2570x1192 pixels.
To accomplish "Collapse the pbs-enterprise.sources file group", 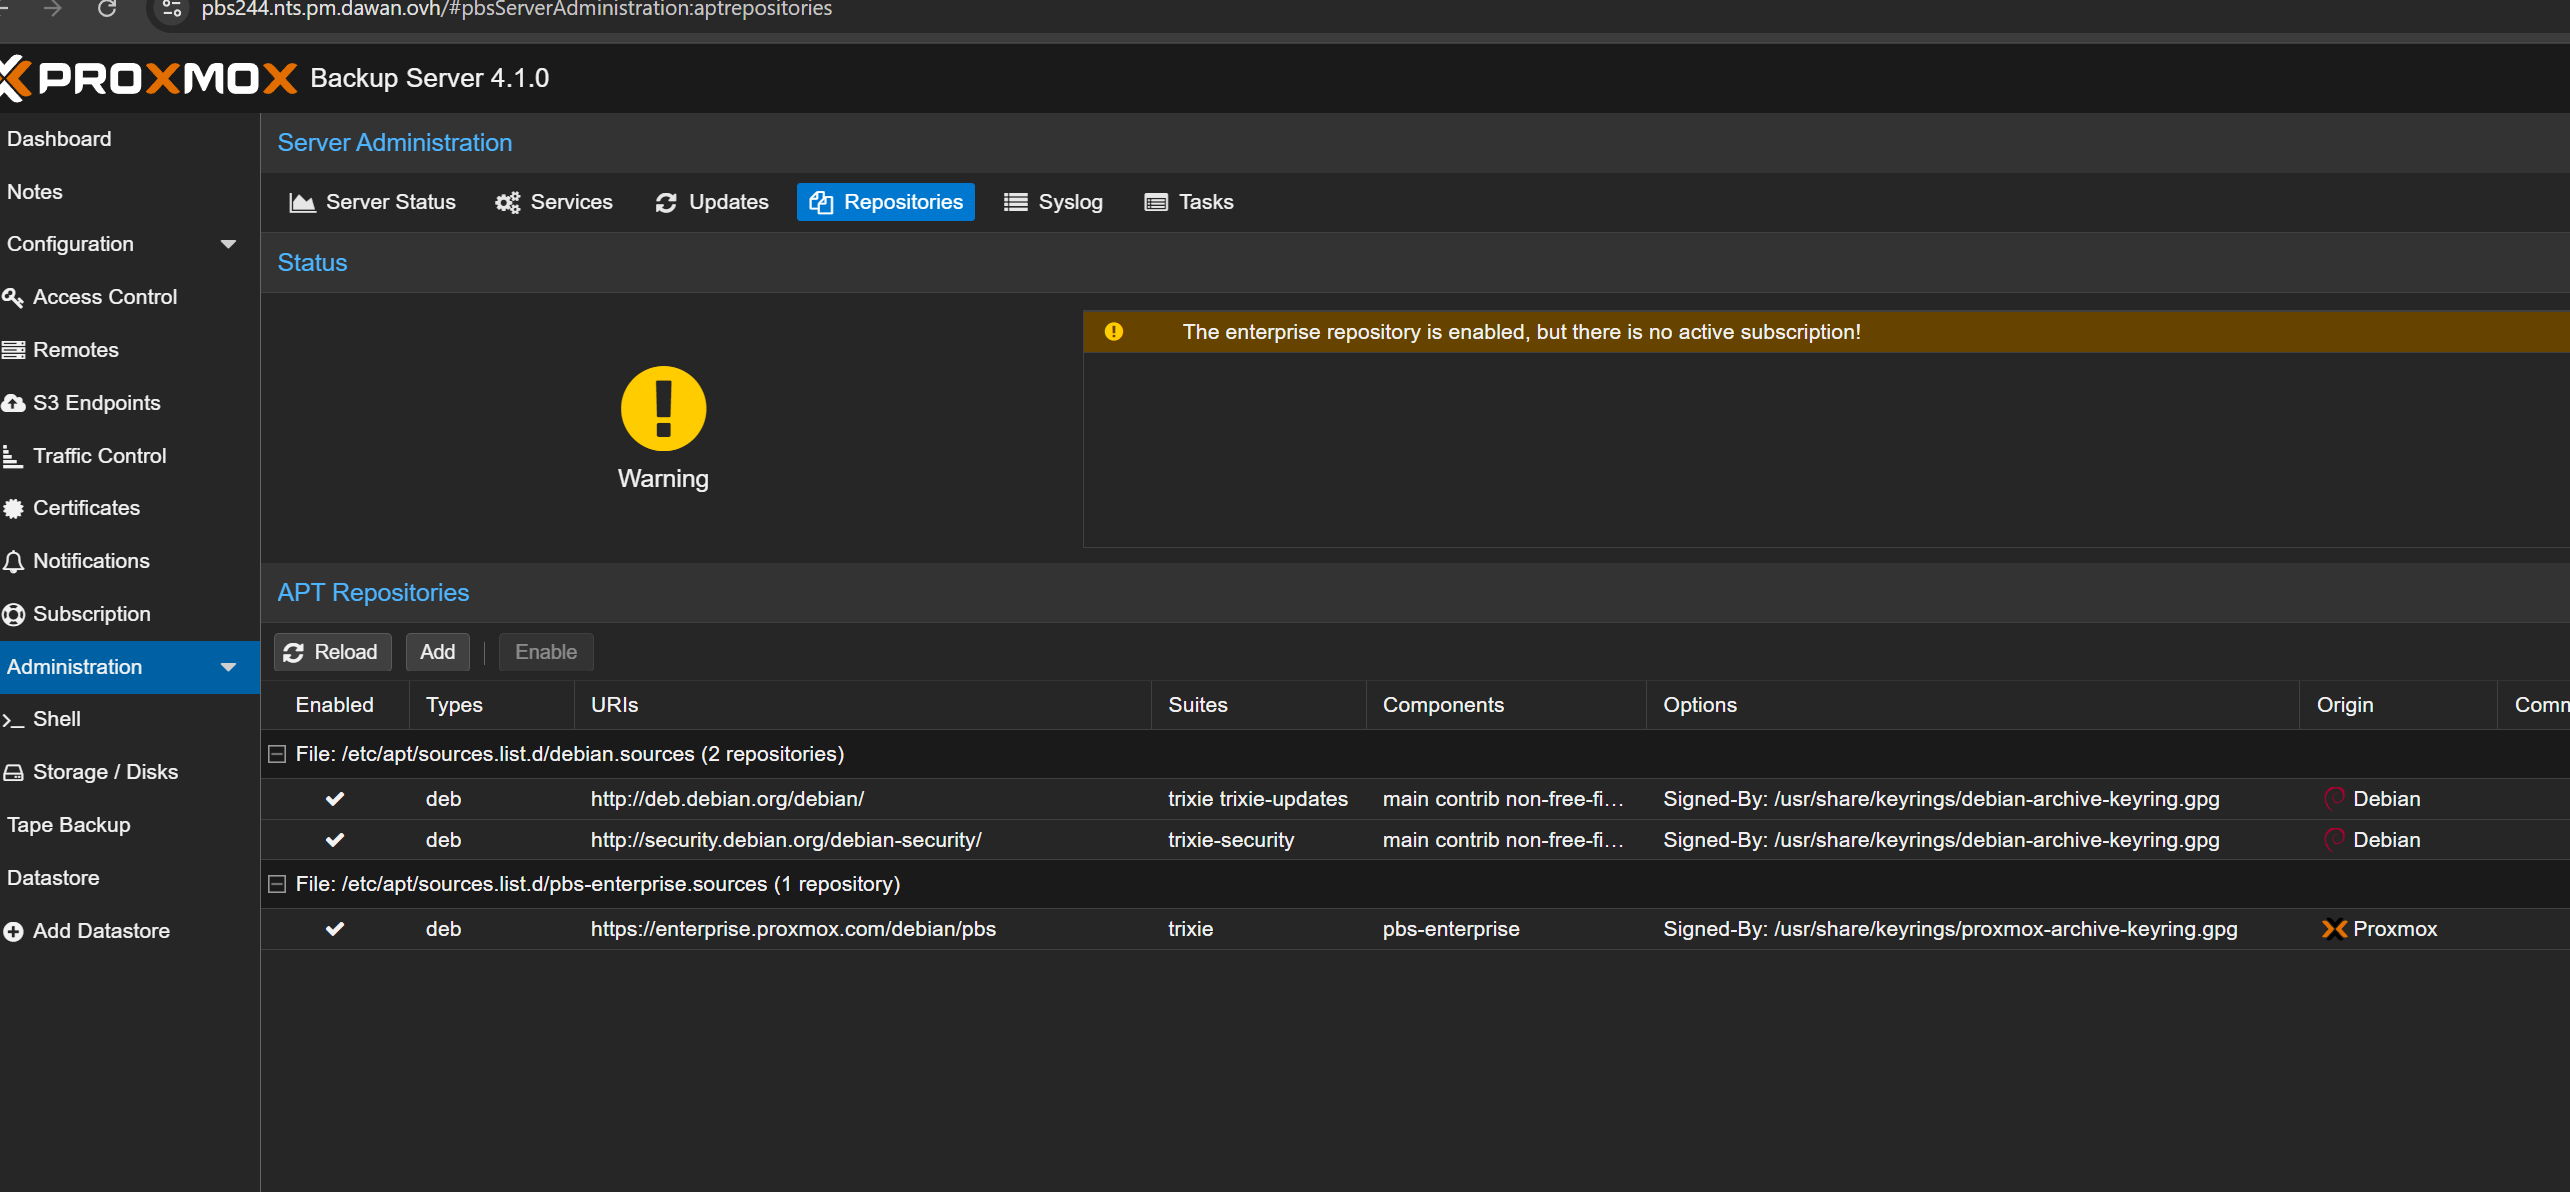I will tap(277, 884).
